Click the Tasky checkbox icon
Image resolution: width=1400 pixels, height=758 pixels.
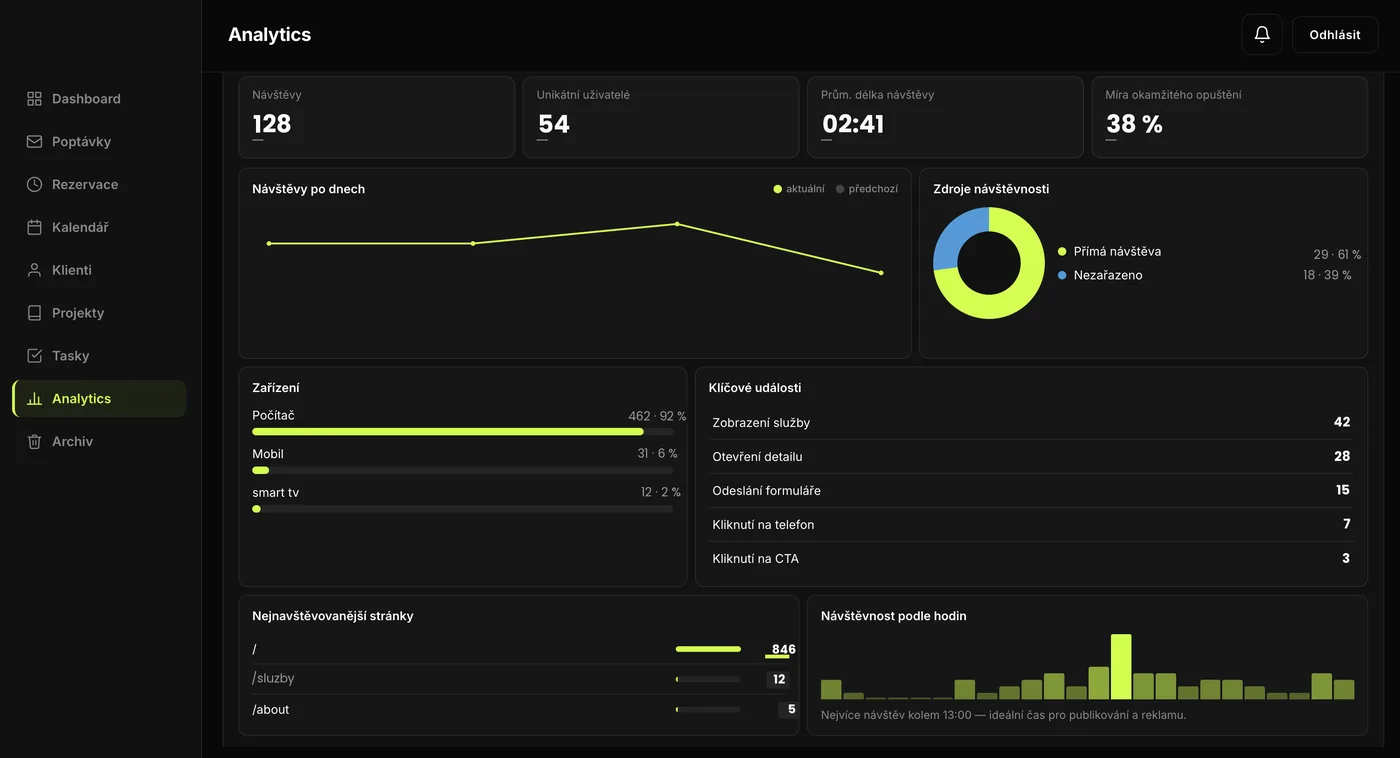[x=34, y=356]
